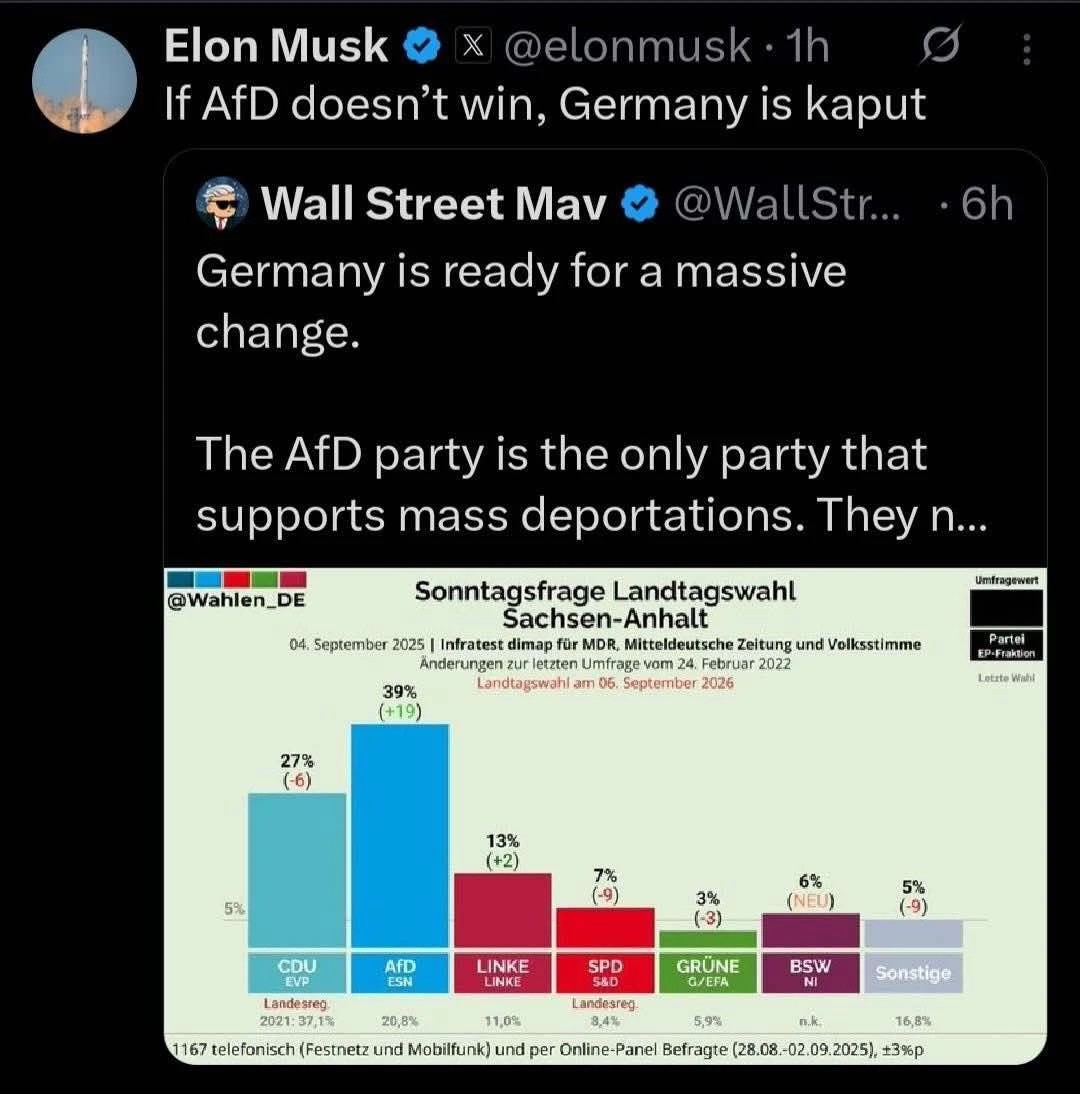Open the @elonmusk handle link
This screenshot has height=1094, width=1080.
click(x=627, y=47)
